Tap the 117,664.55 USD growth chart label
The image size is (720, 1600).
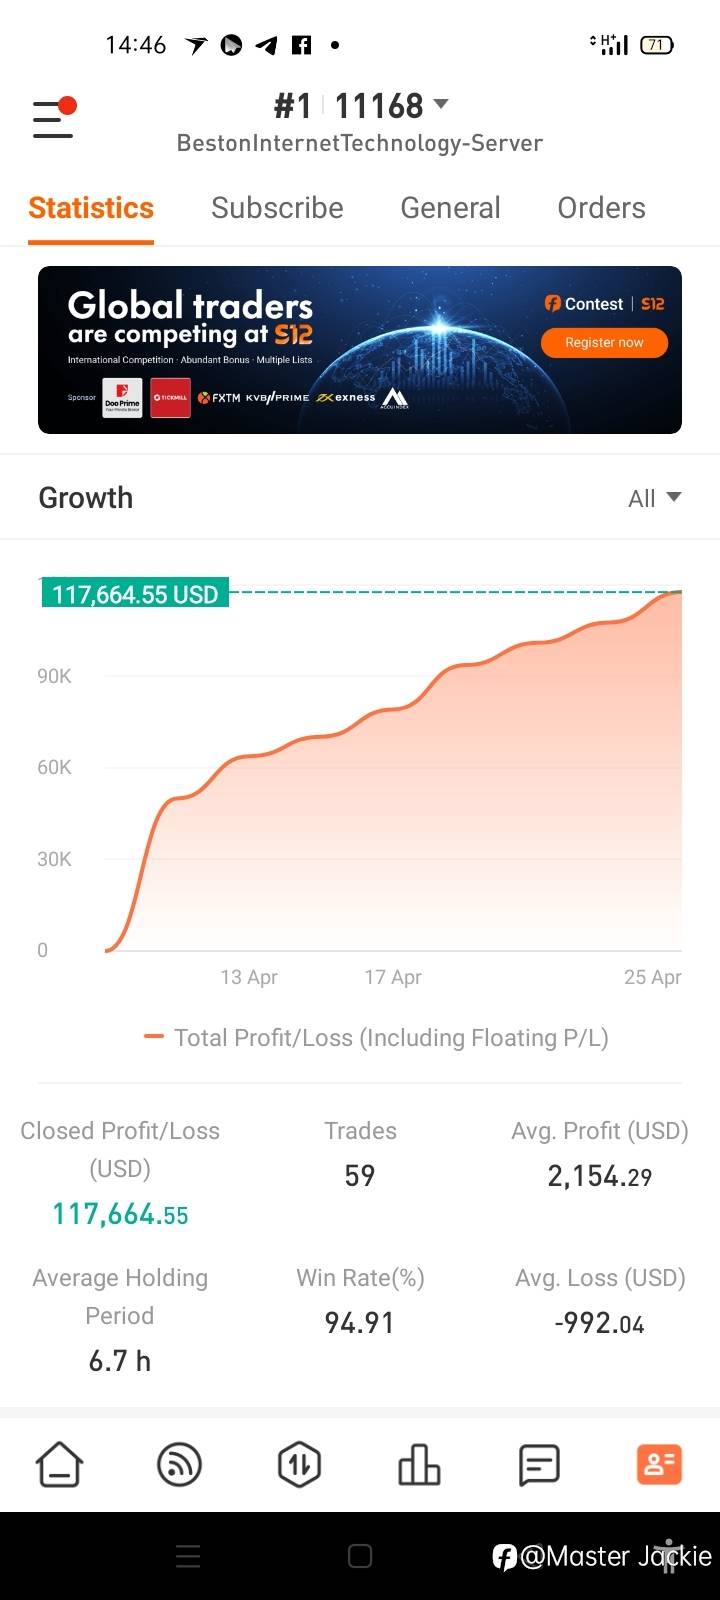click(135, 594)
